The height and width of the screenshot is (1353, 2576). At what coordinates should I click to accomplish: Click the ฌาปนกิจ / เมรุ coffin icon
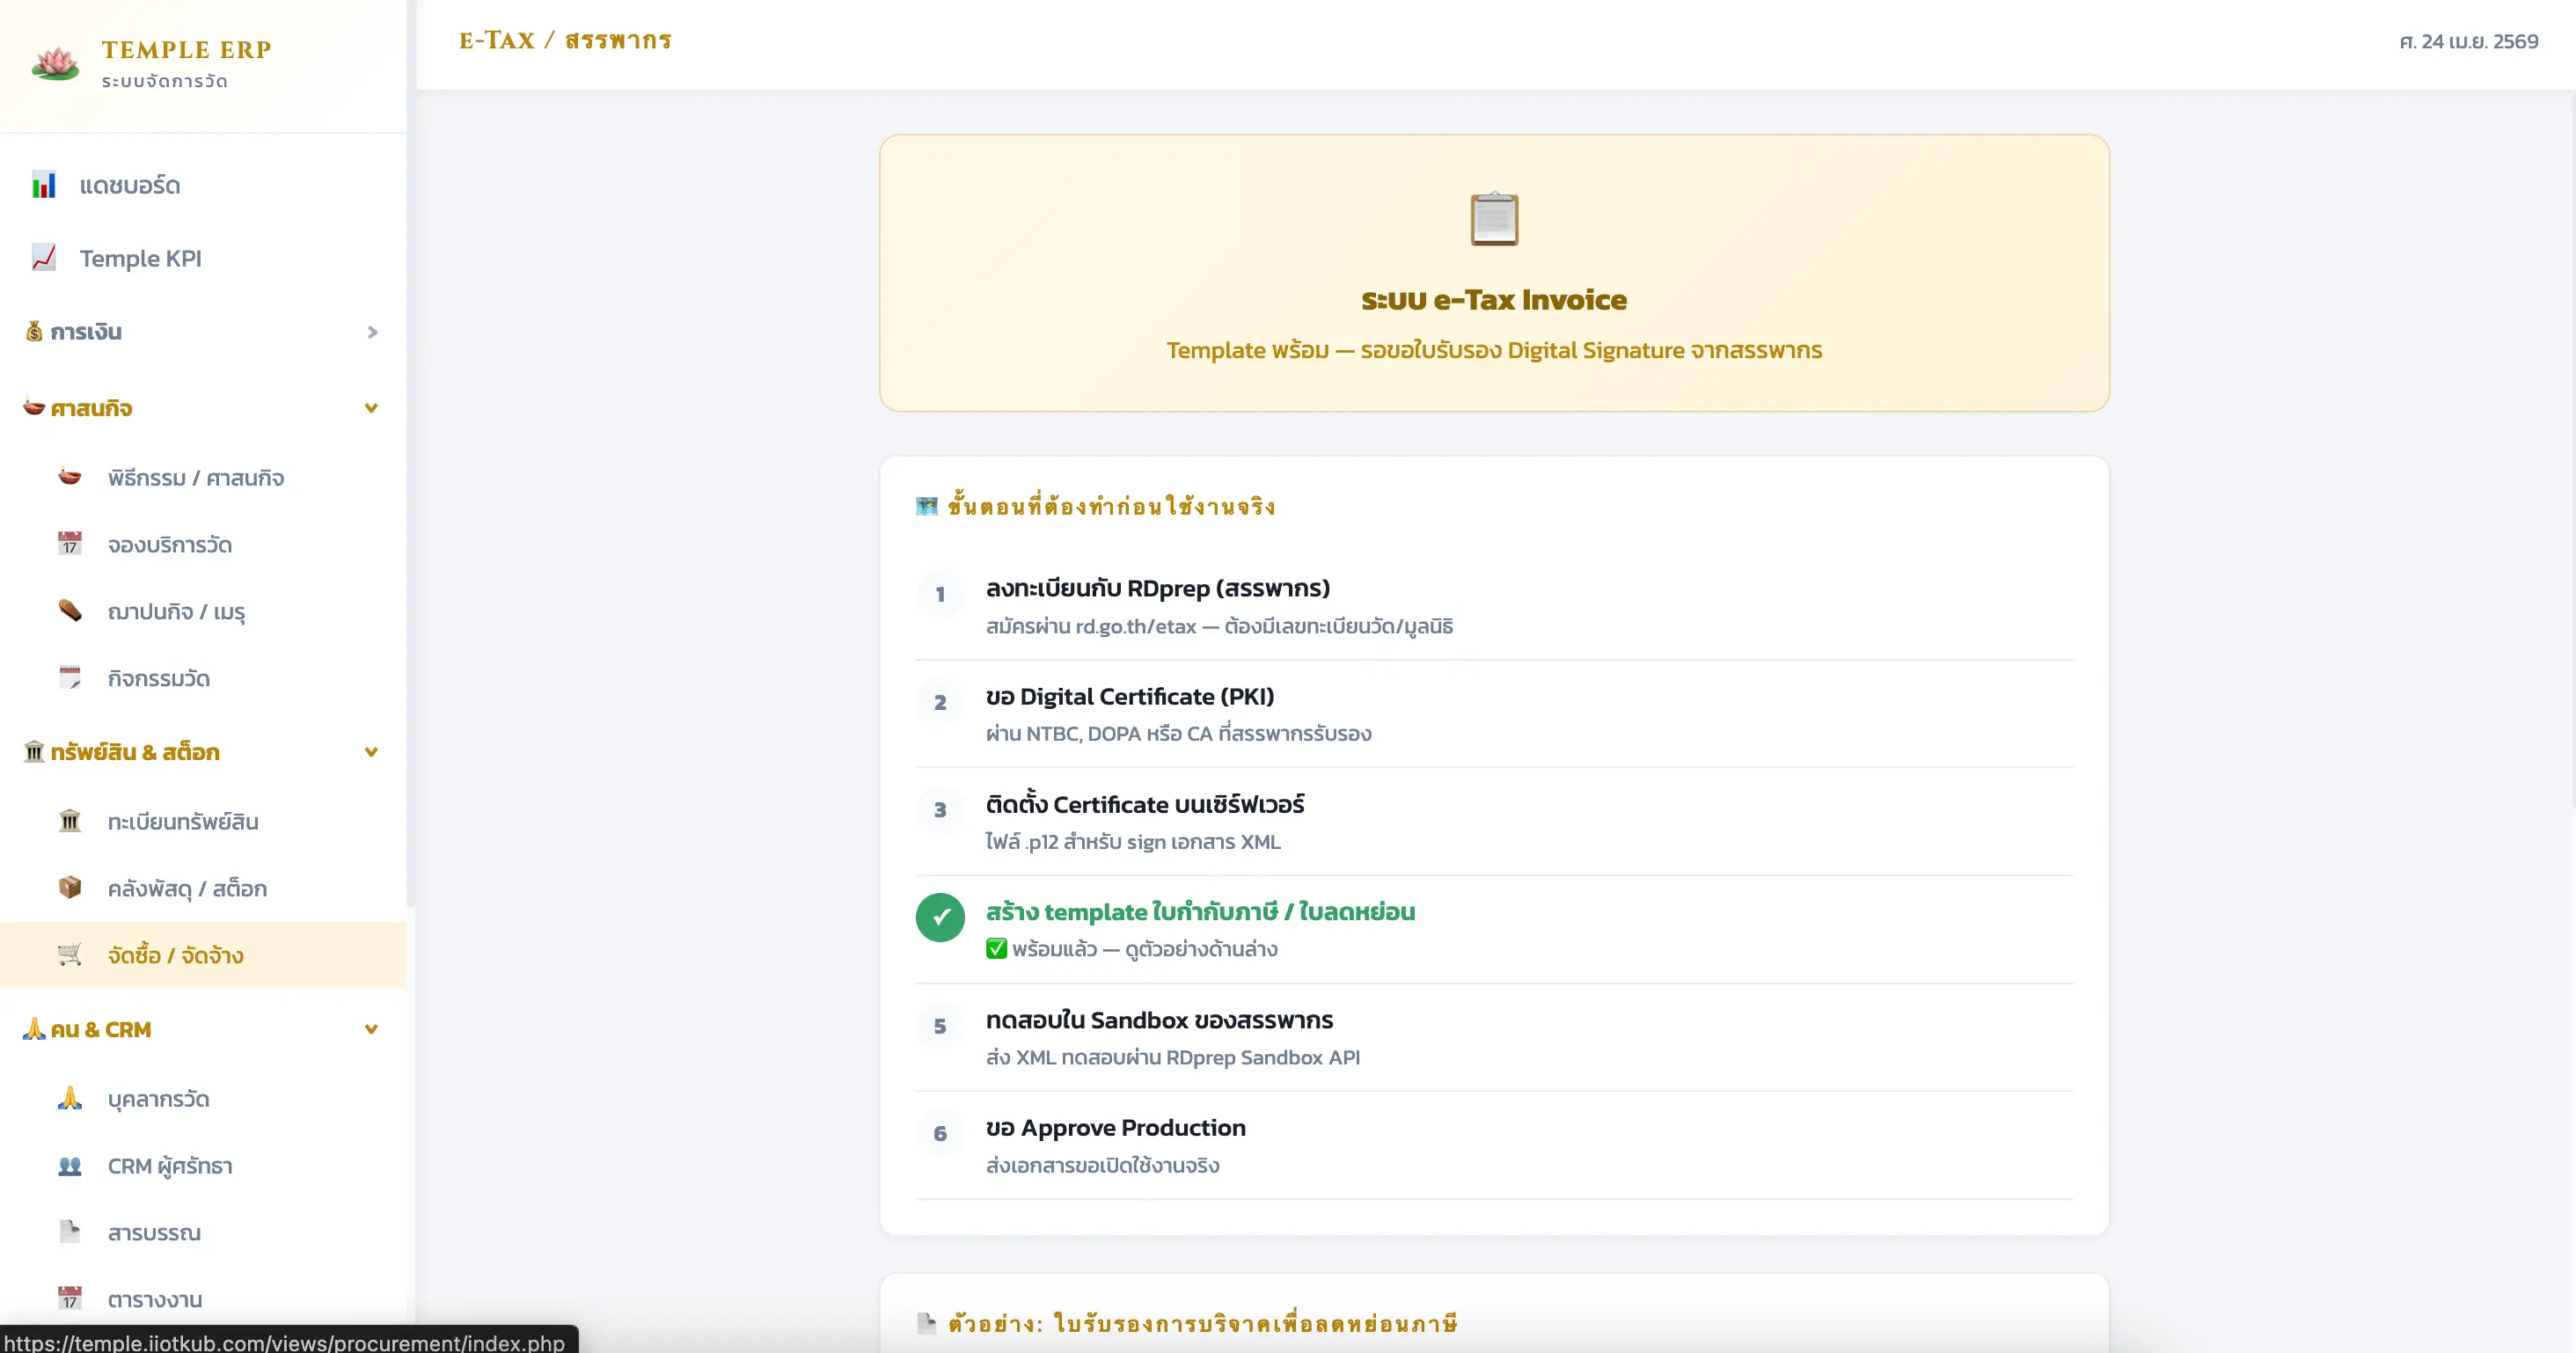[70, 610]
